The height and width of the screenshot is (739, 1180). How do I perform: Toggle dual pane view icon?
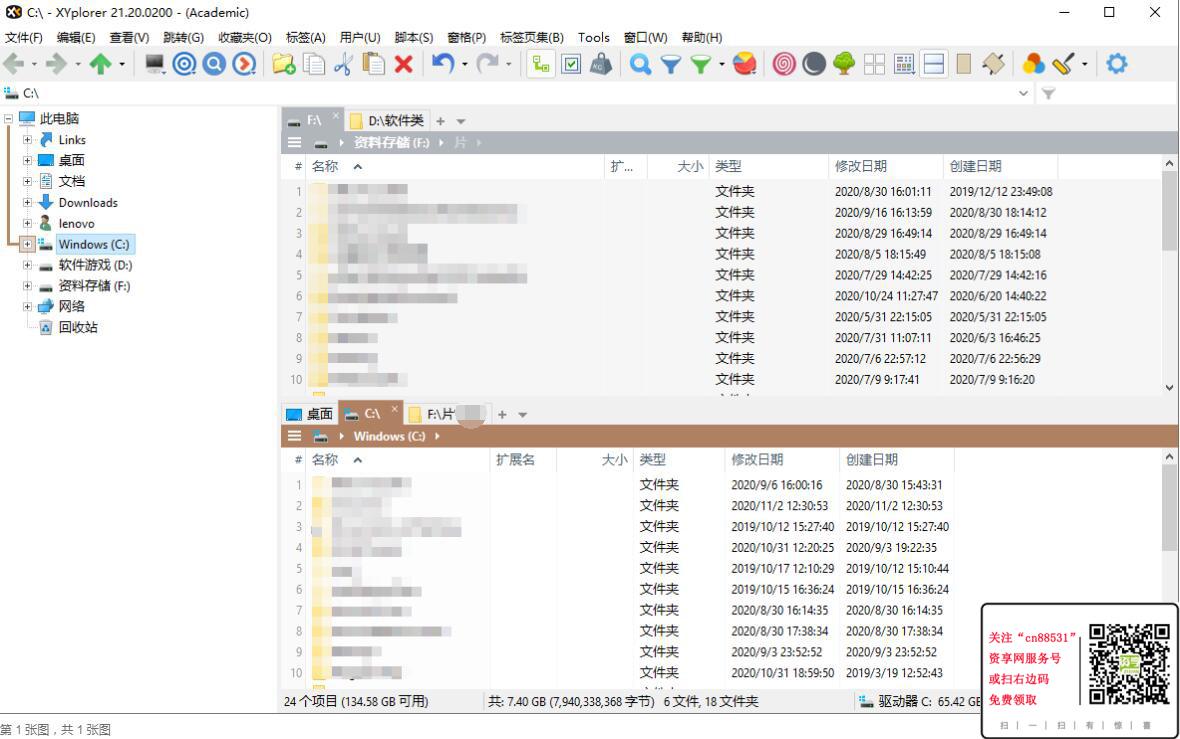click(x=933, y=64)
